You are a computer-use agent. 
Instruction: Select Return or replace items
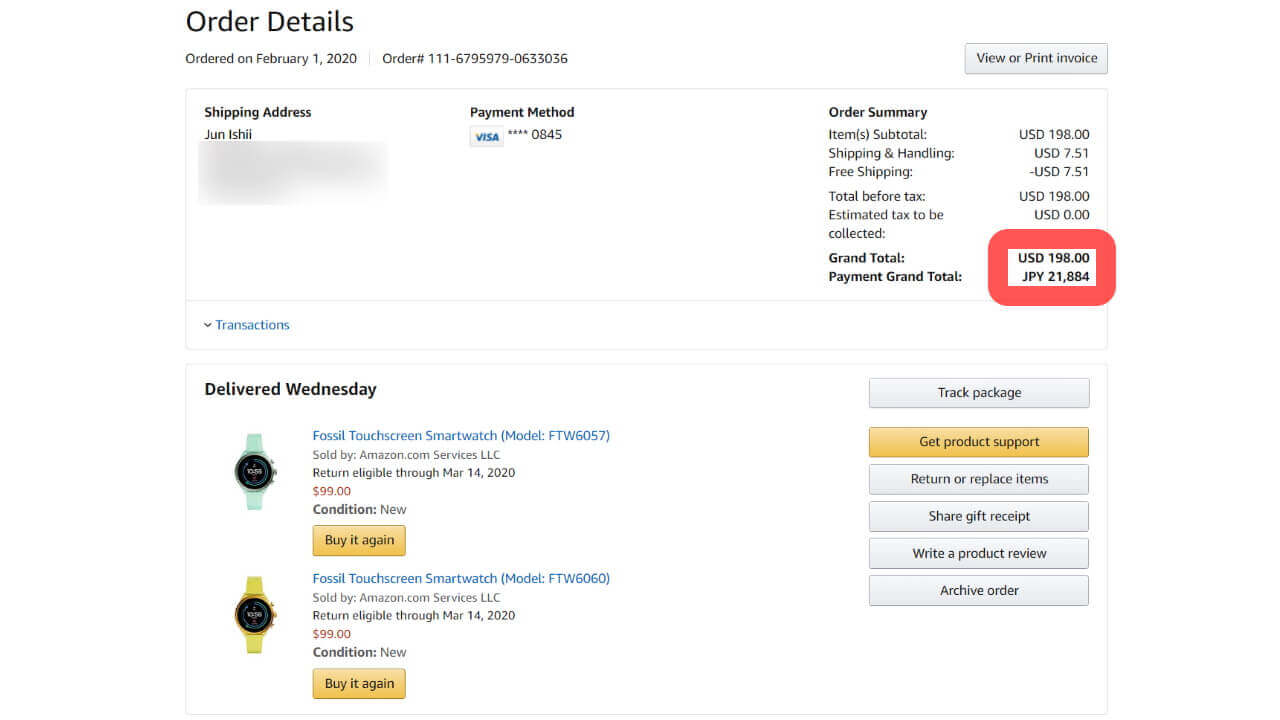pyautogui.click(x=978, y=479)
